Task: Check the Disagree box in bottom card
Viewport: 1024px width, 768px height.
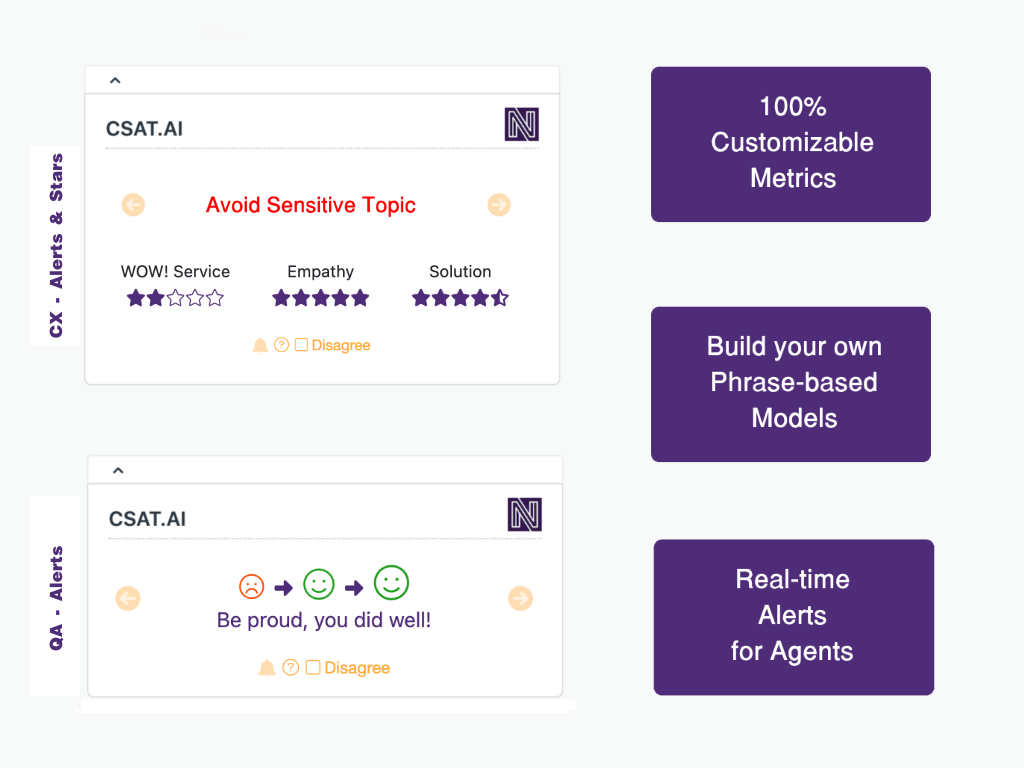Action: [313, 667]
